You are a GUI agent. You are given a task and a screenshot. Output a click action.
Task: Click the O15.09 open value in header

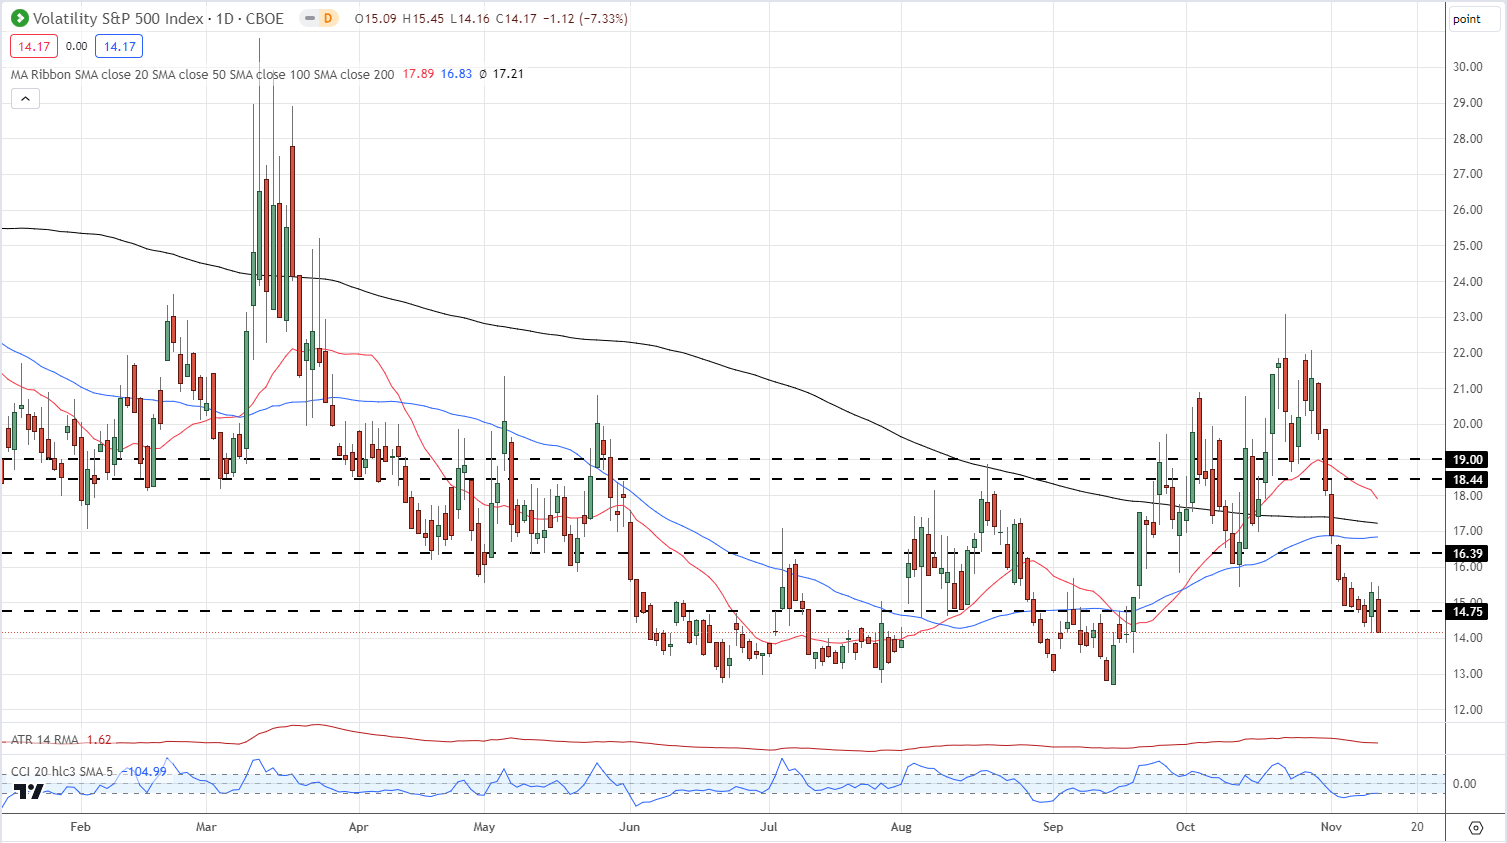[x=376, y=18]
